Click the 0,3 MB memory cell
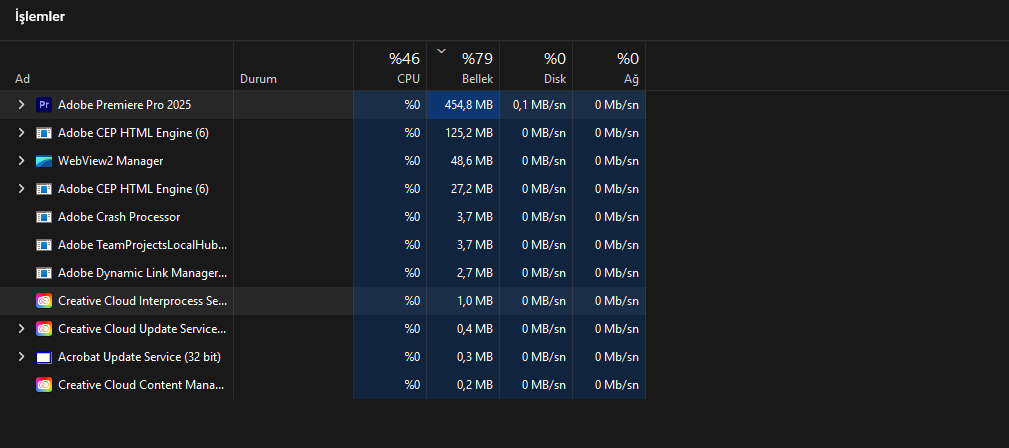 click(463, 357)
